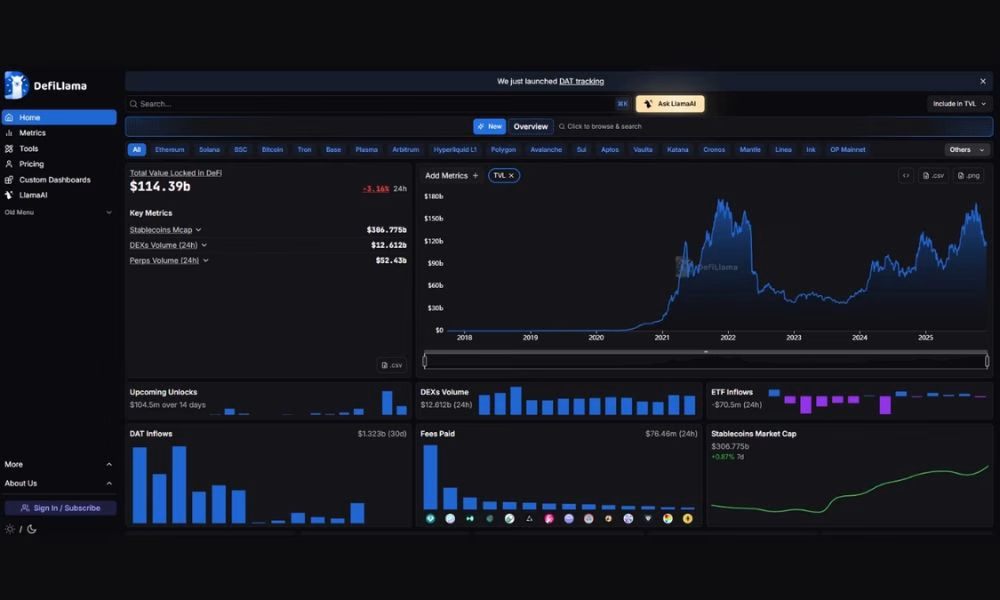The width and height of the screenshot is (1000, 600).
Task: Select the Hyperliquid L1 chain tab
Action: tap(455, 150)
